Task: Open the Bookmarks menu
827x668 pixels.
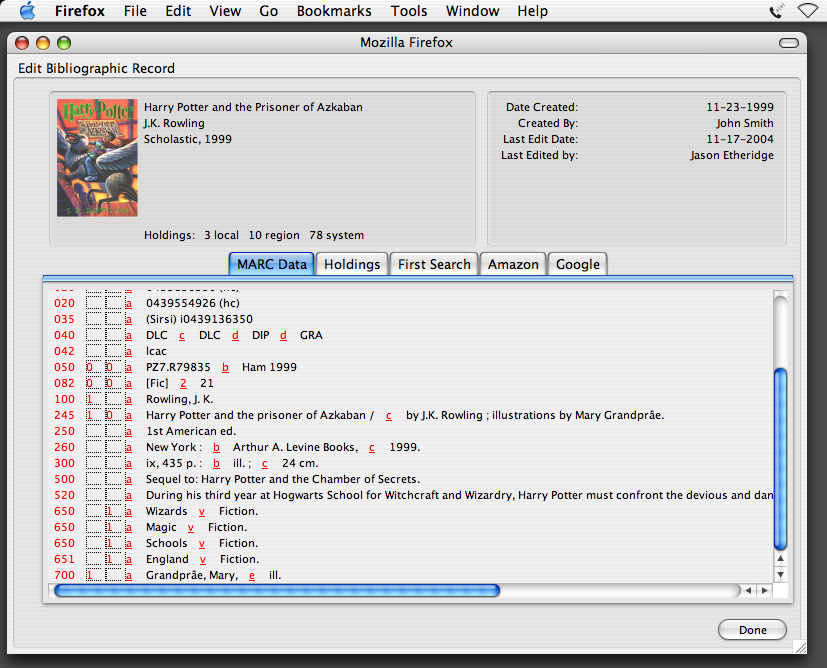Action: [x=334, y=11]
